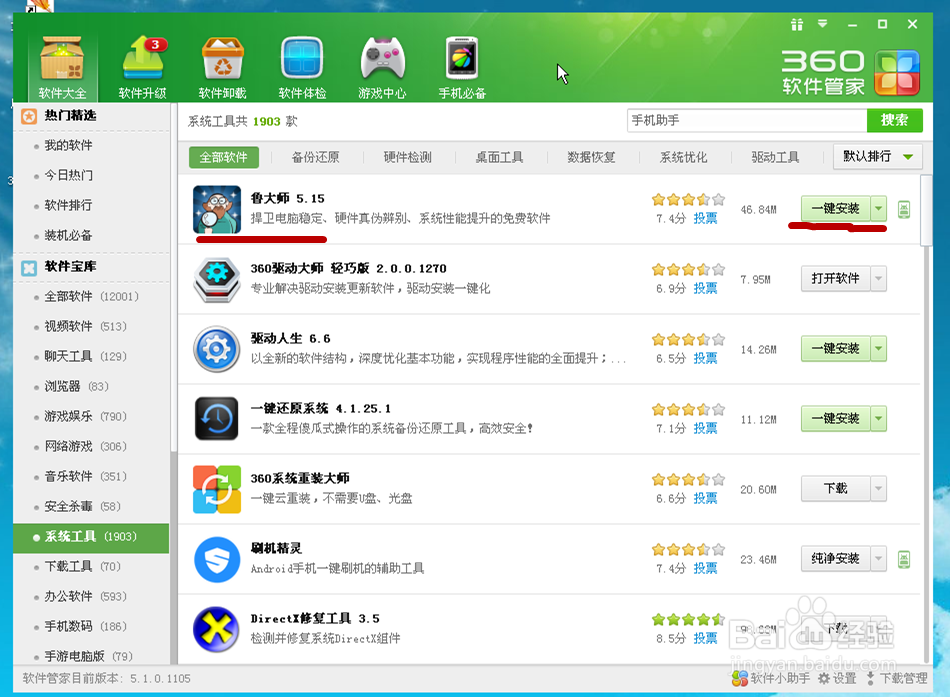Open the skin/theme icon in title bar
Image resolution: width=950 pixels, height=697 pixels.
pyautogui.click(x=797, y=24)
